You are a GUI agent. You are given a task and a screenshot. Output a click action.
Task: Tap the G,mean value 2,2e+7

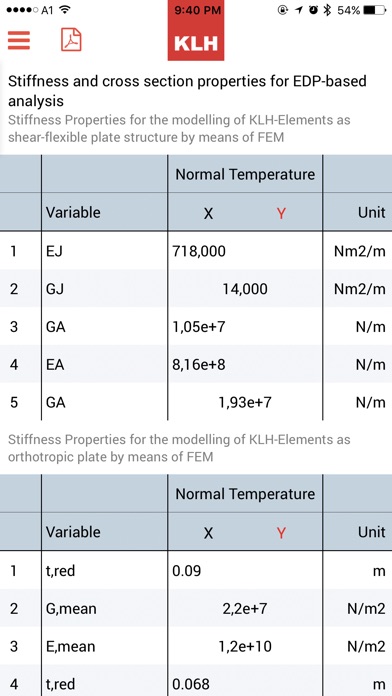click(x=245, y=608)
